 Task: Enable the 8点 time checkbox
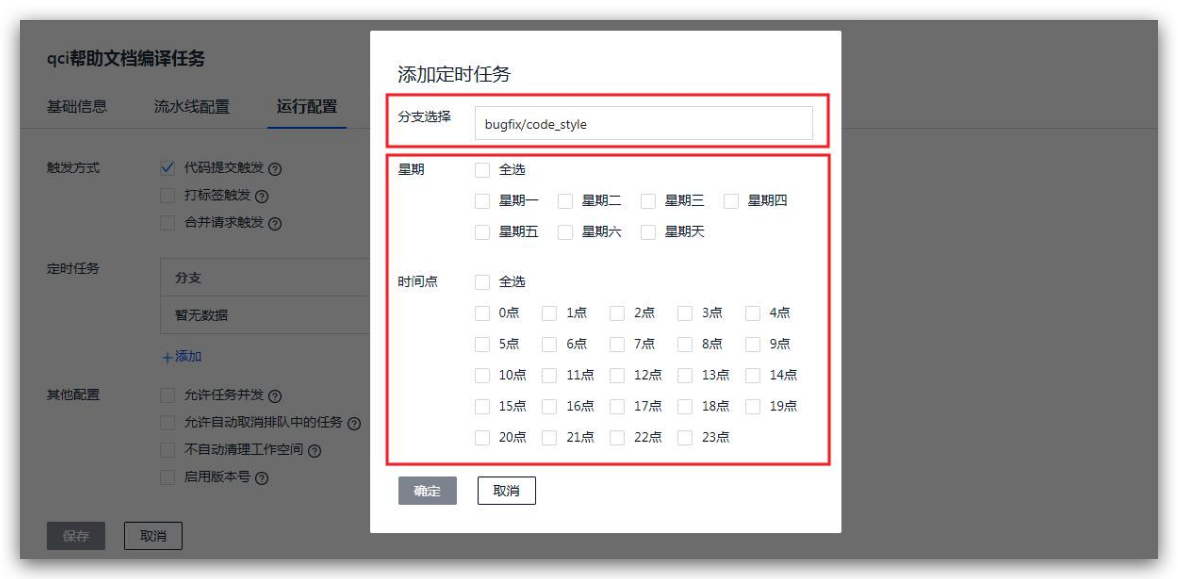pos(685,344)
